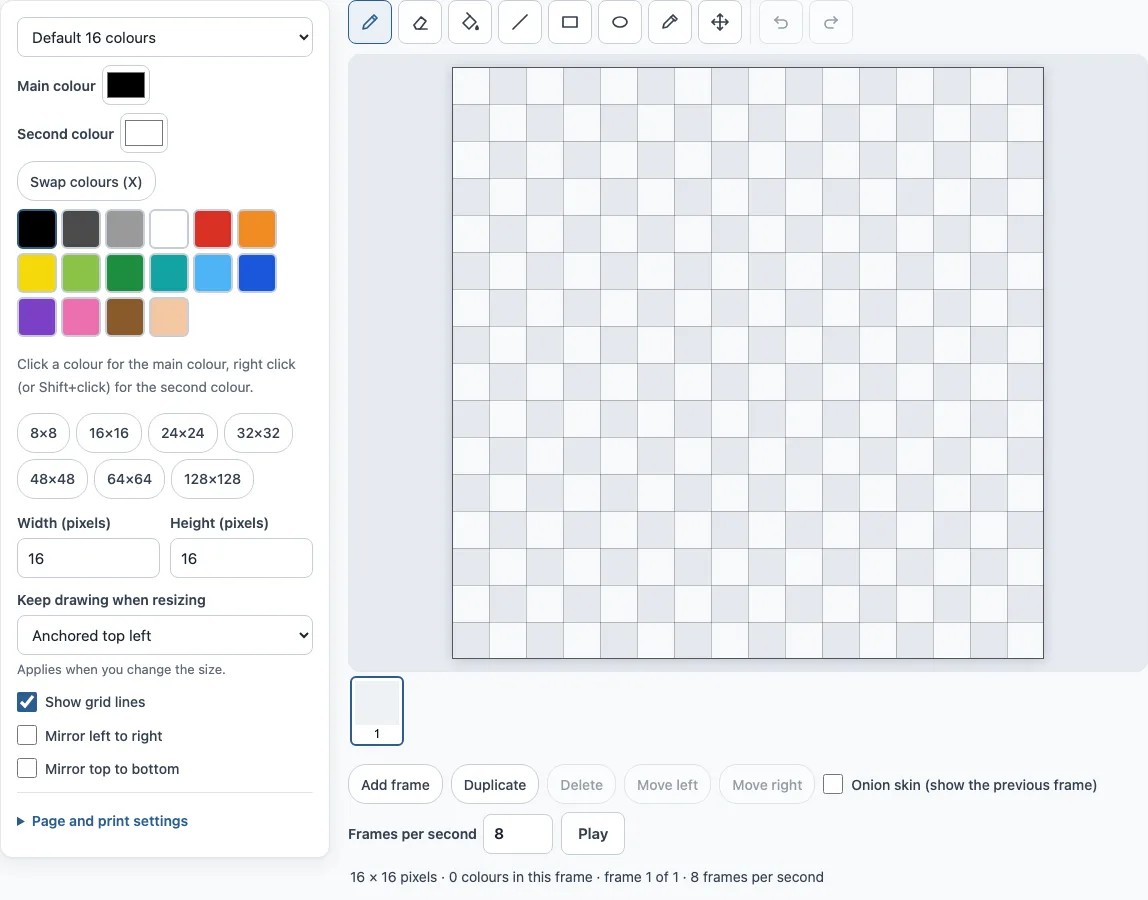1148x900 pixels.
Task: Pick the orange palette colour
Action: pos(256,228)
